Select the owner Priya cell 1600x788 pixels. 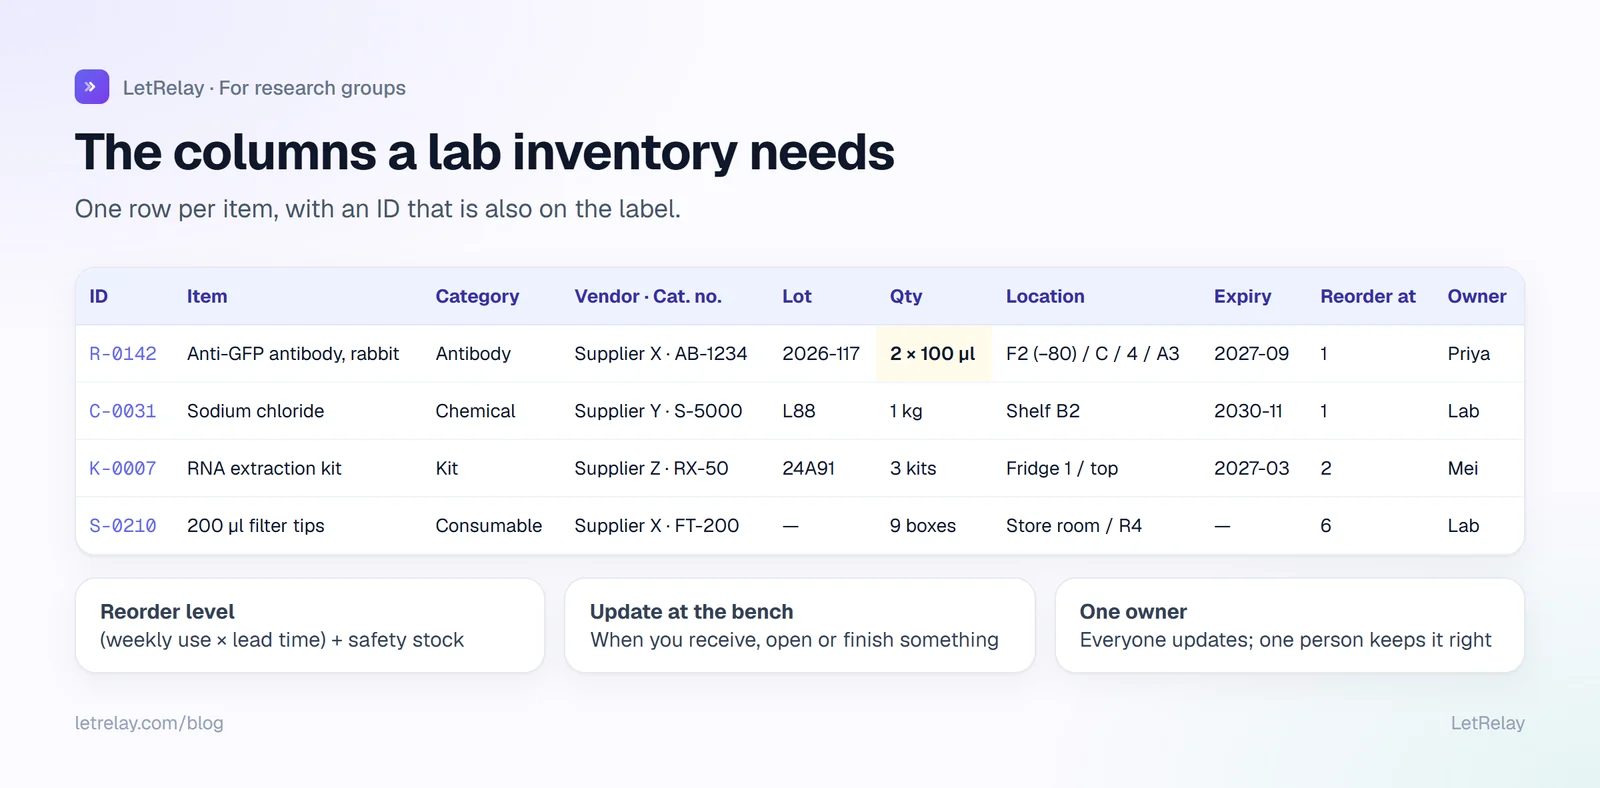[x=1469, y=354]
